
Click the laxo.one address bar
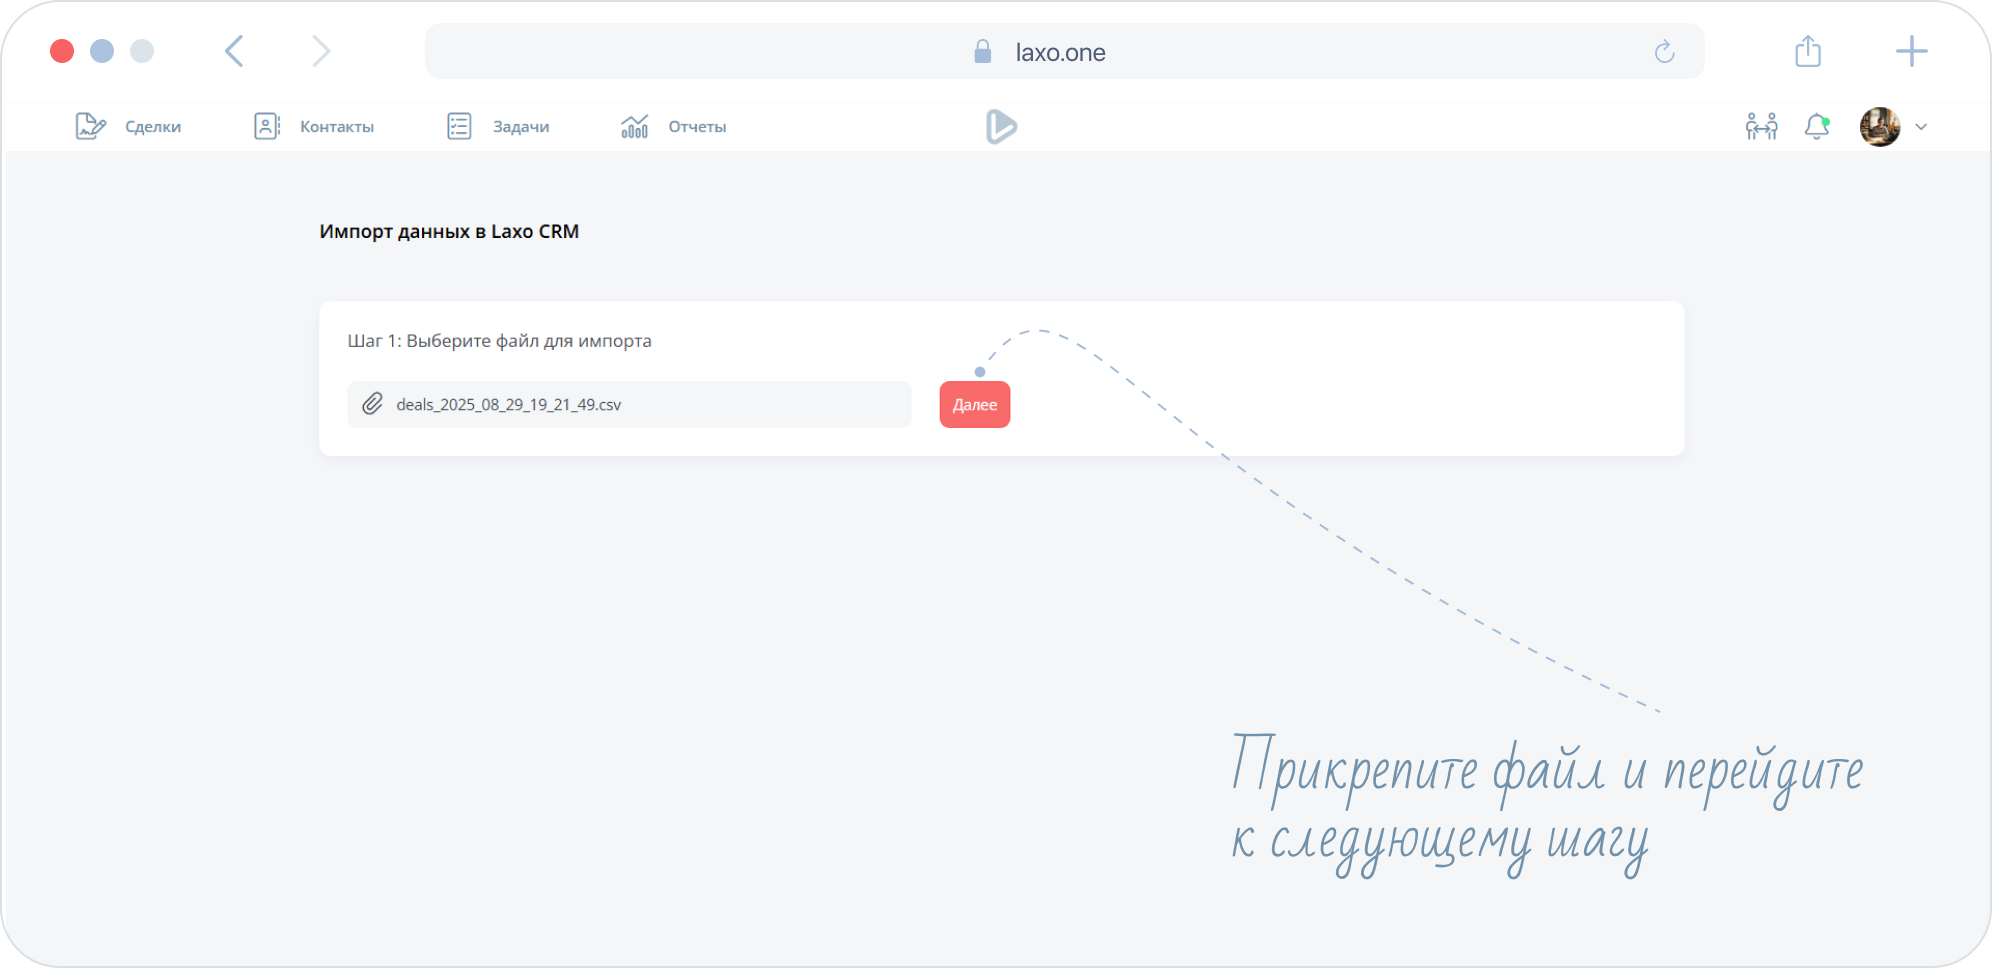coord(1060,52)
